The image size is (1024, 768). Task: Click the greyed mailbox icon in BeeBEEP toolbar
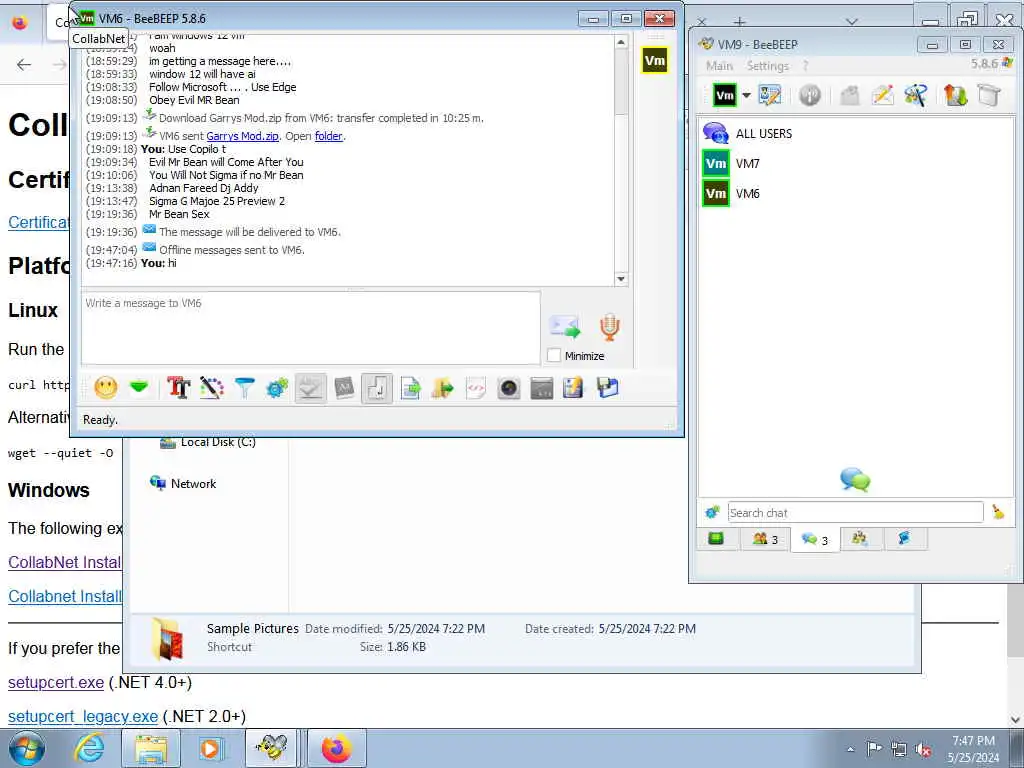pos(849,95)
